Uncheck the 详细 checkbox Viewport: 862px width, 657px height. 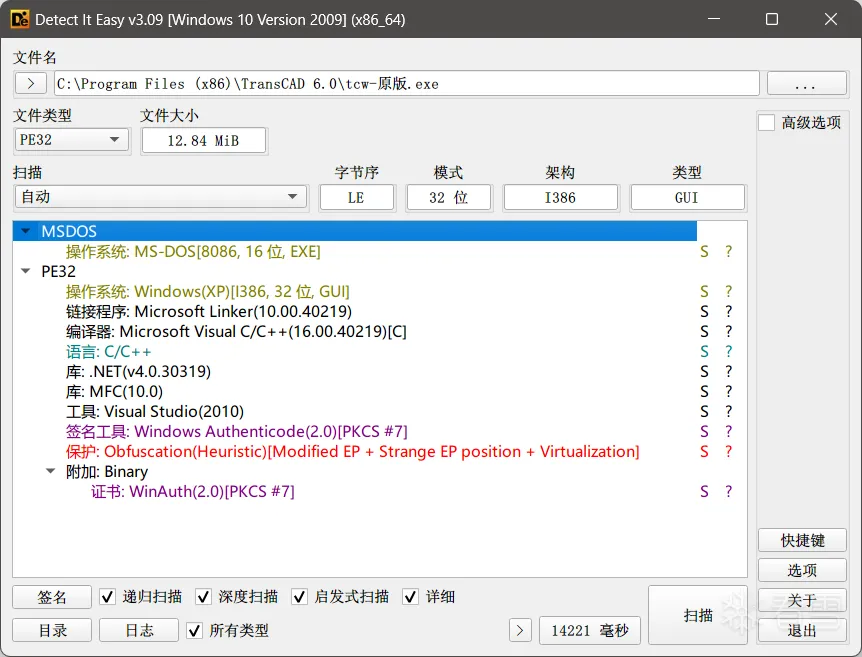[x=411, y=597]
